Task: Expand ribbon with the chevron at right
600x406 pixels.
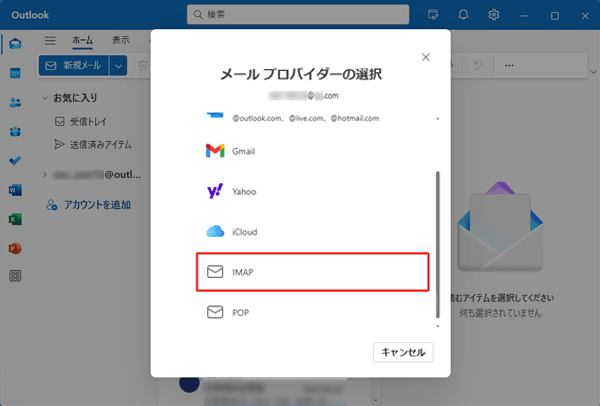Action: [x=593, y=72]
